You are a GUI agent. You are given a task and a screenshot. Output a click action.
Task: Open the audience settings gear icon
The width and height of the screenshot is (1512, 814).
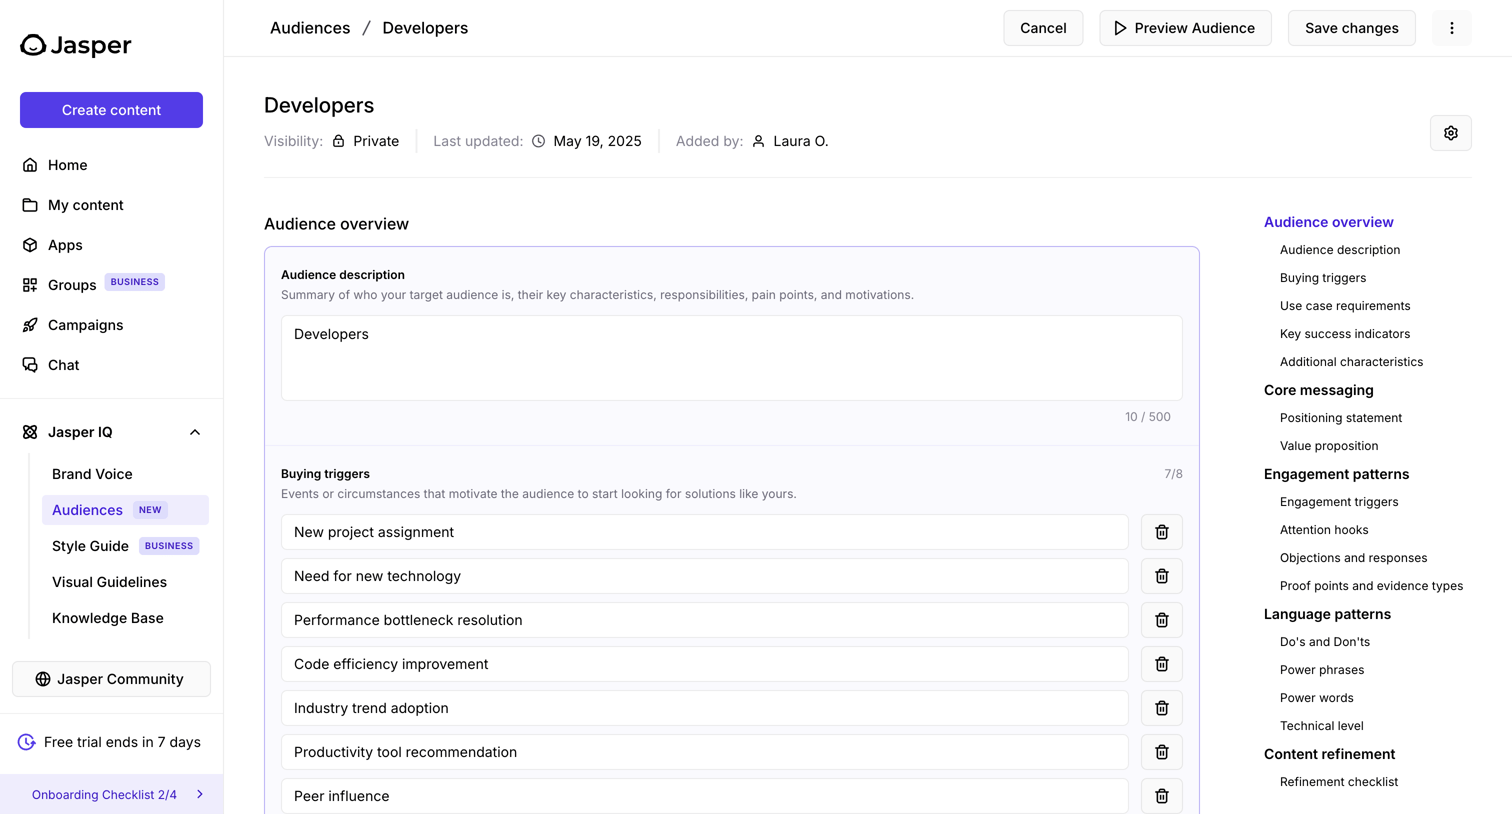coord(1451,133)
